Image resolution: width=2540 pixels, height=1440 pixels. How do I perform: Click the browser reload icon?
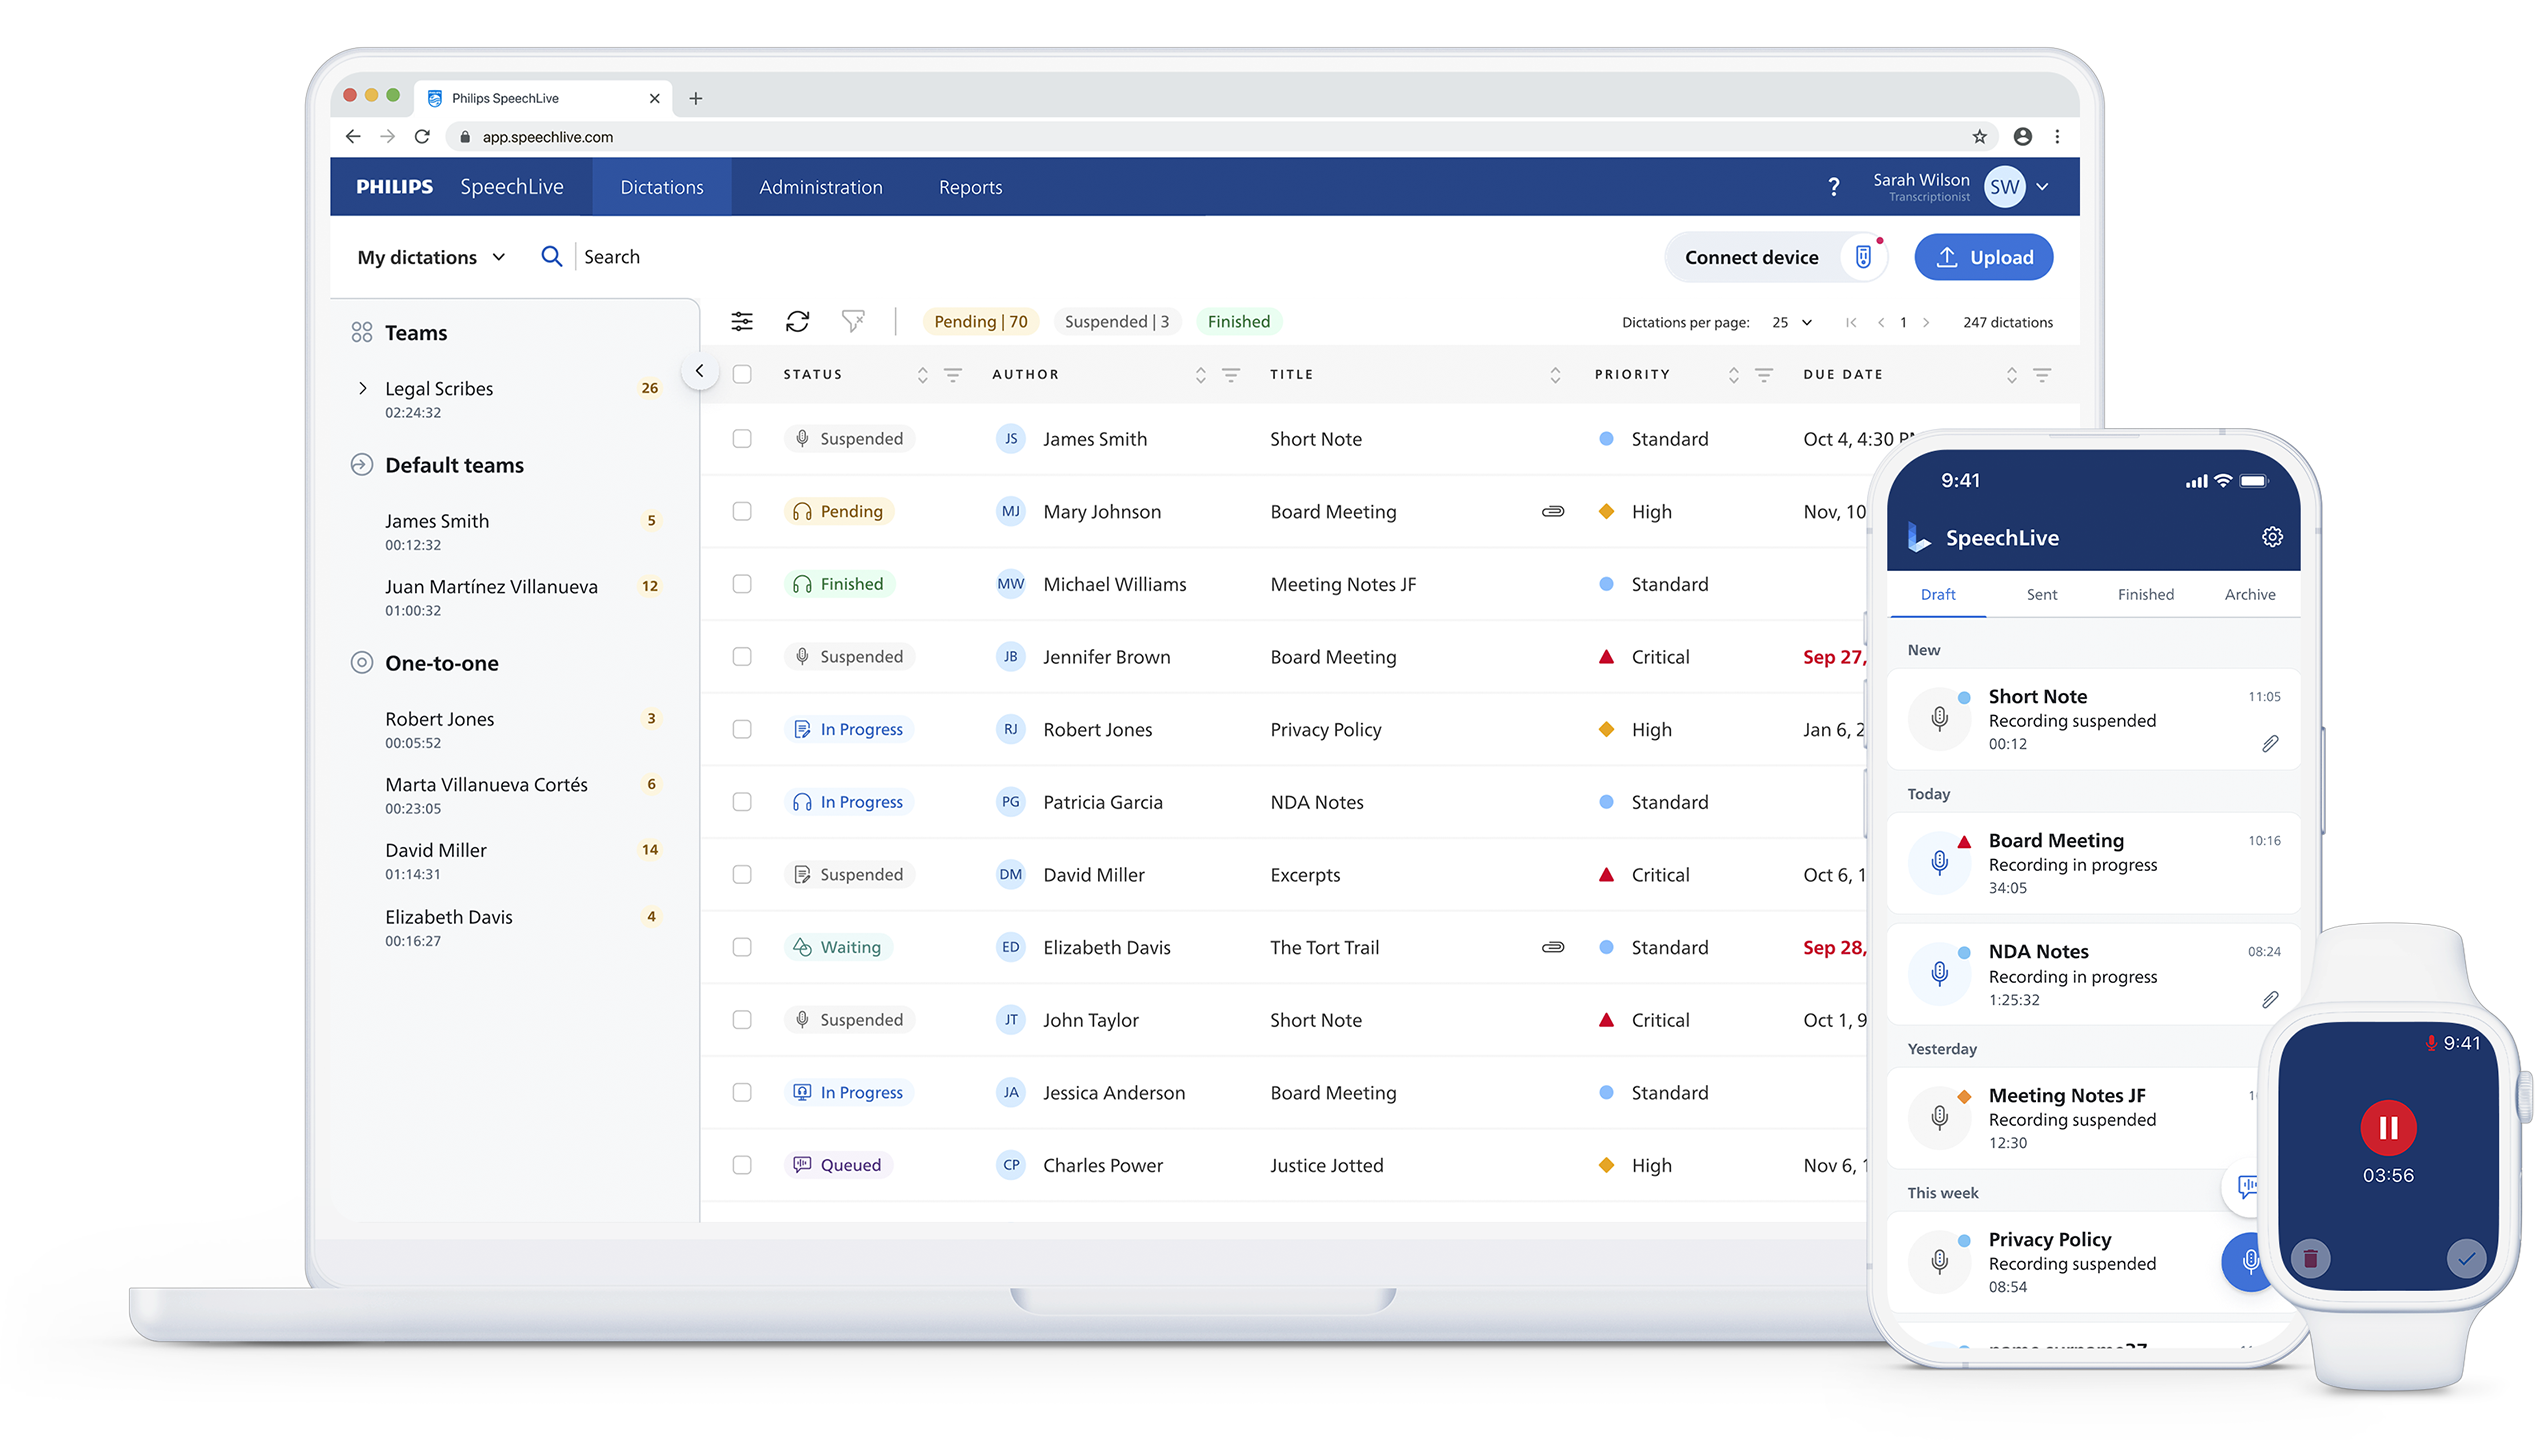[422, 137]
